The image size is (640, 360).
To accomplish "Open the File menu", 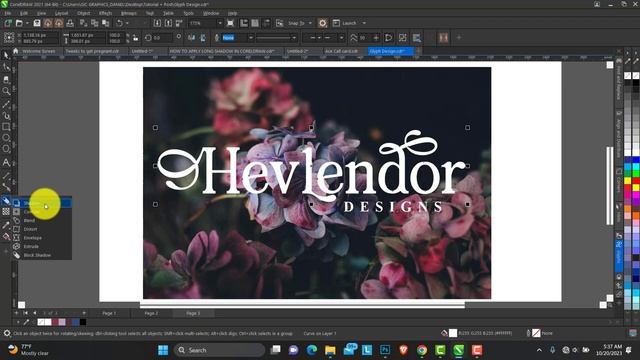I will (8, 13).
